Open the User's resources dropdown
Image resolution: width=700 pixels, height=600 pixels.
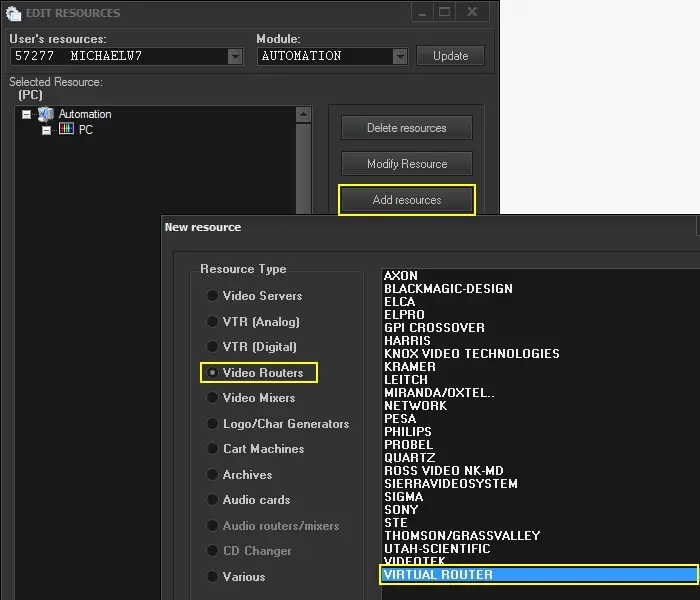pos(235,56)
